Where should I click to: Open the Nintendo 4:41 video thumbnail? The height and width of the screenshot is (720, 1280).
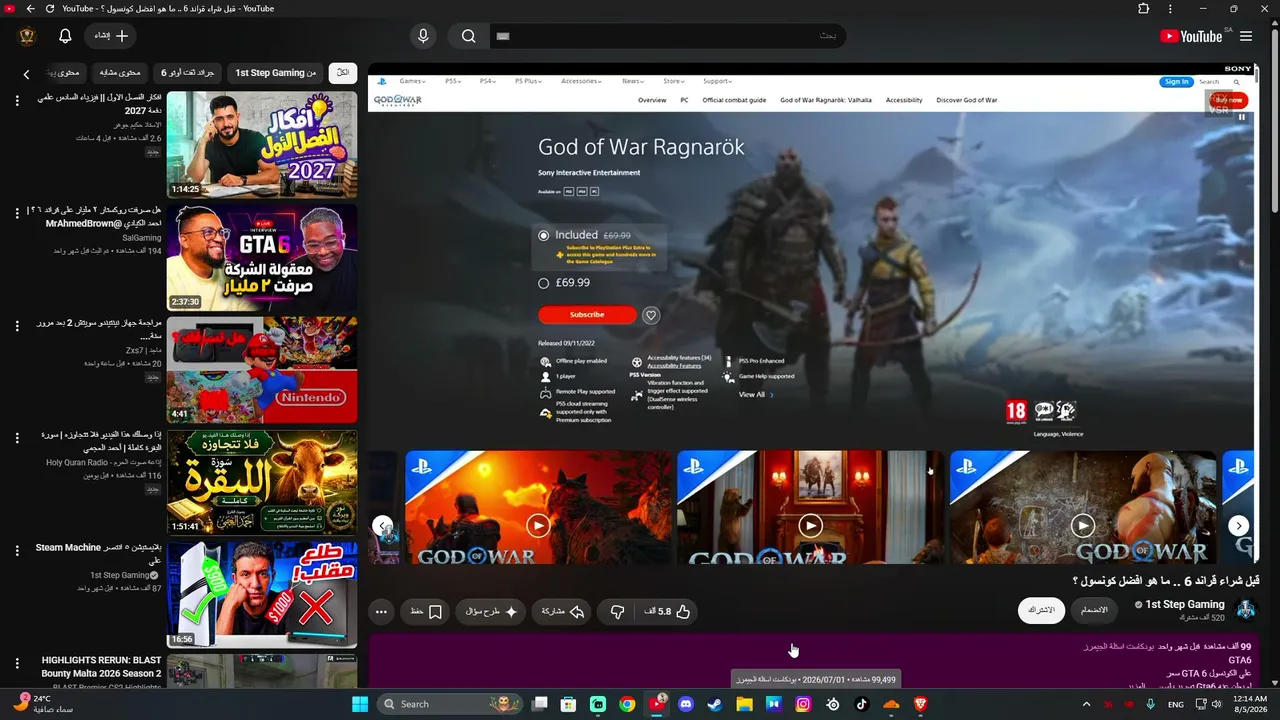click(262, 370)
